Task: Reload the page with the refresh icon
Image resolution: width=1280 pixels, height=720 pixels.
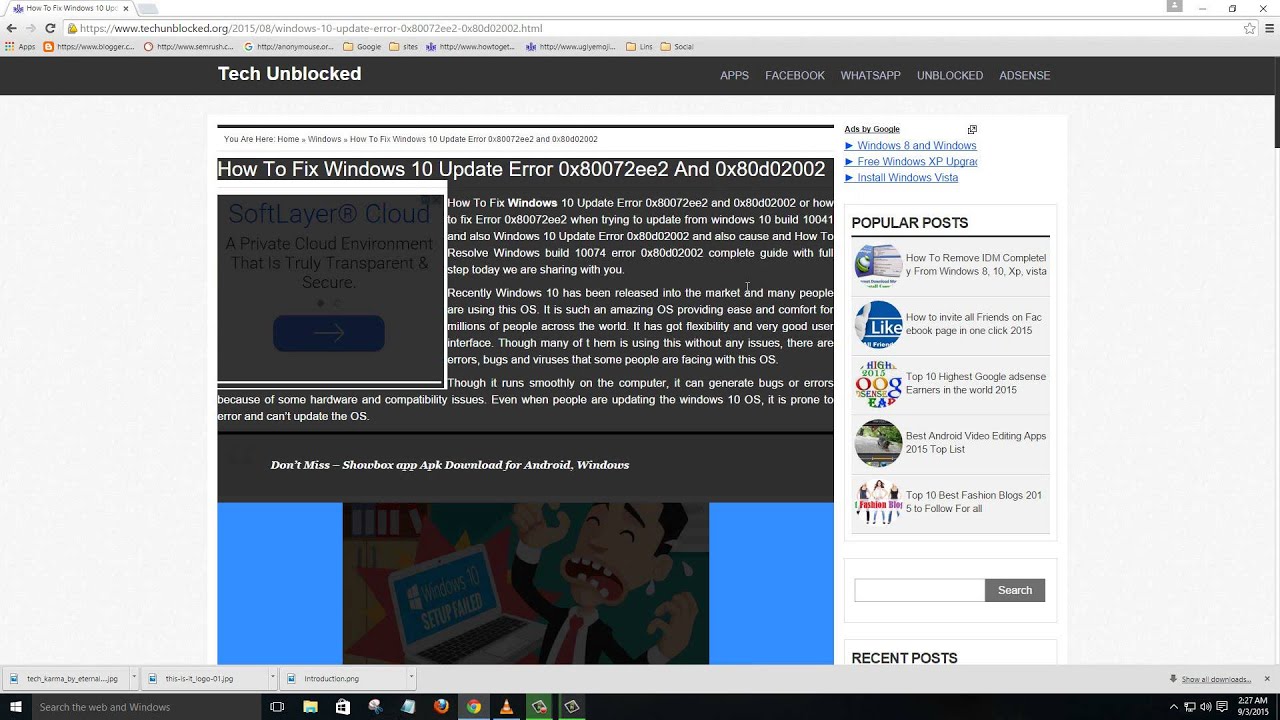Action: [x=50, y=29]
